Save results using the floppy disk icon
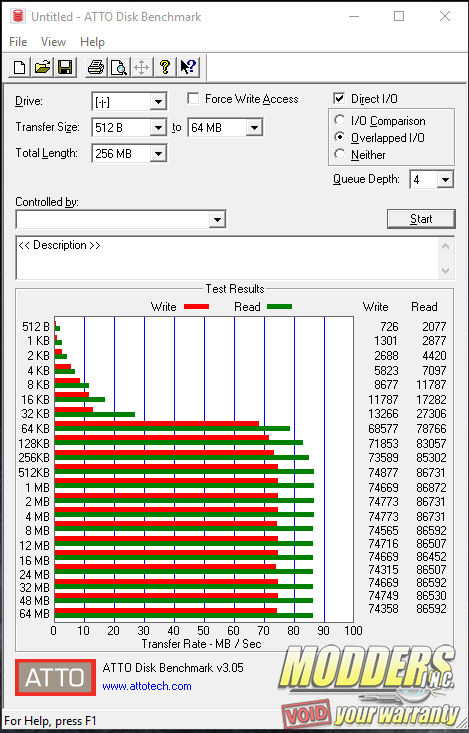Viewport: 469px width, 733px height. pyautogui.click(x=65, y=67)
